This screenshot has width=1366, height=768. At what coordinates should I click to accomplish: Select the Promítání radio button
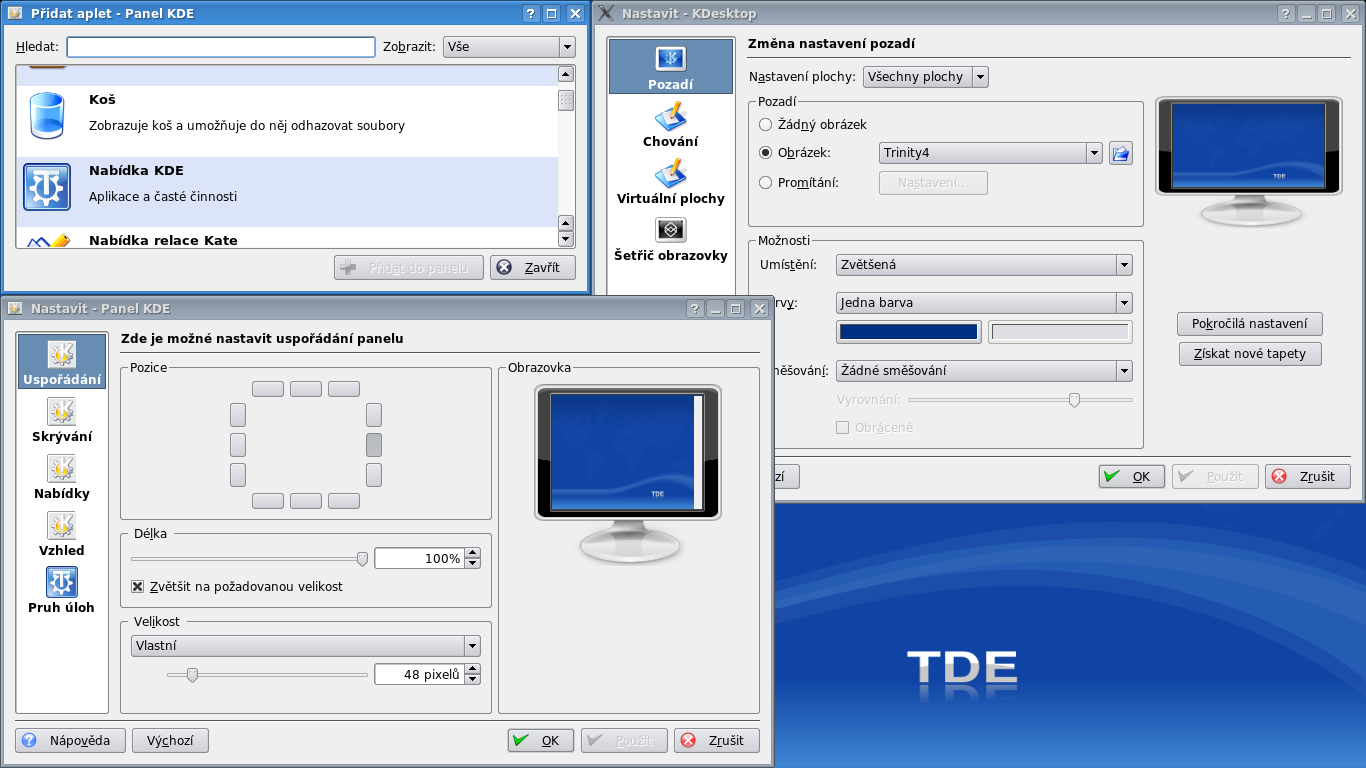(766, 182)
